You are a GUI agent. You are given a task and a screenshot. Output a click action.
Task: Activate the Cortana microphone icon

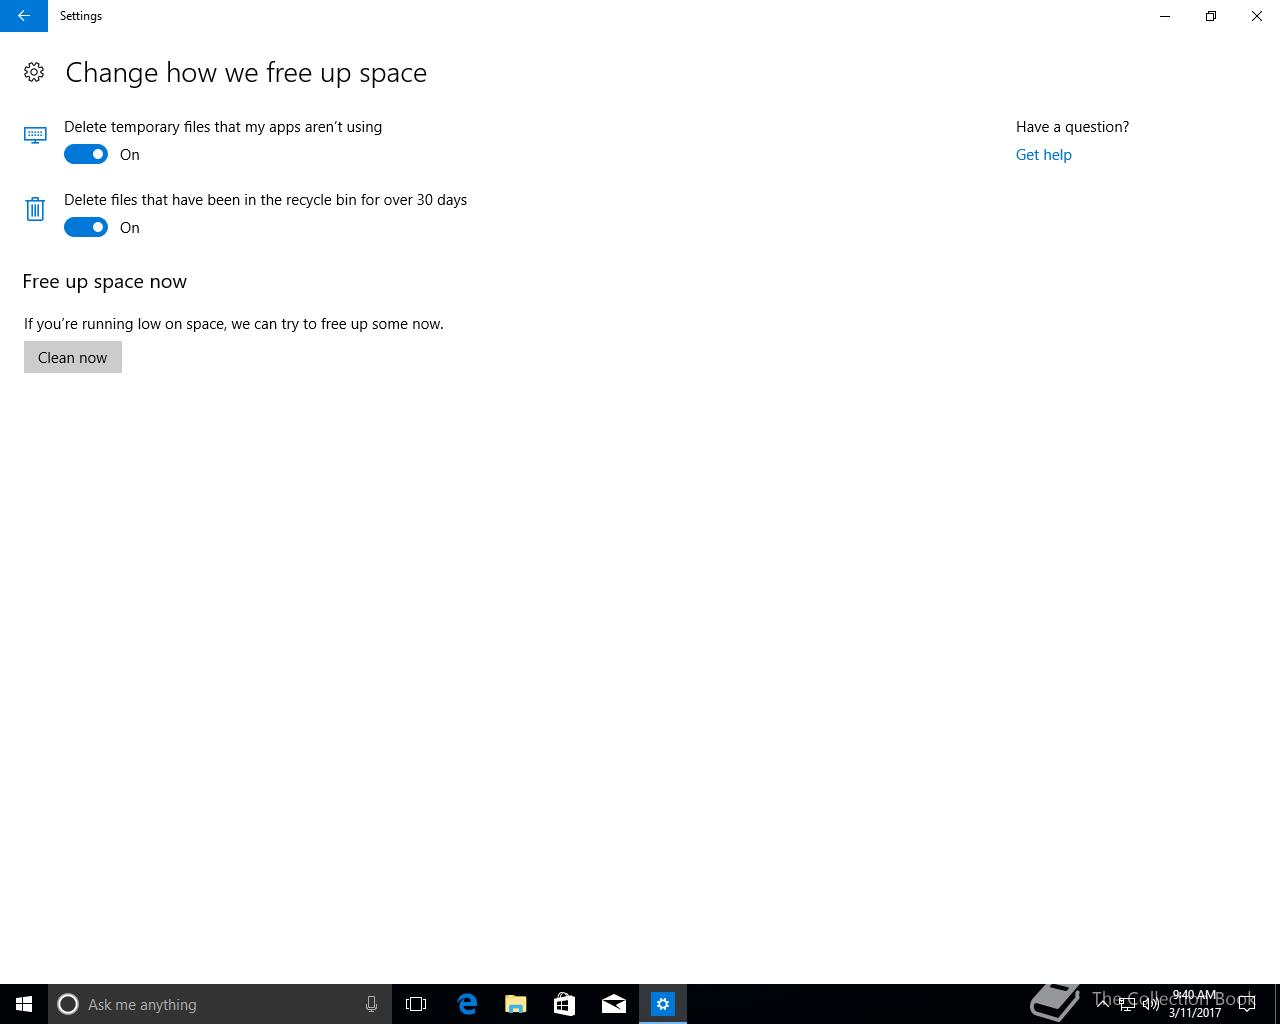click(371, 1004)
